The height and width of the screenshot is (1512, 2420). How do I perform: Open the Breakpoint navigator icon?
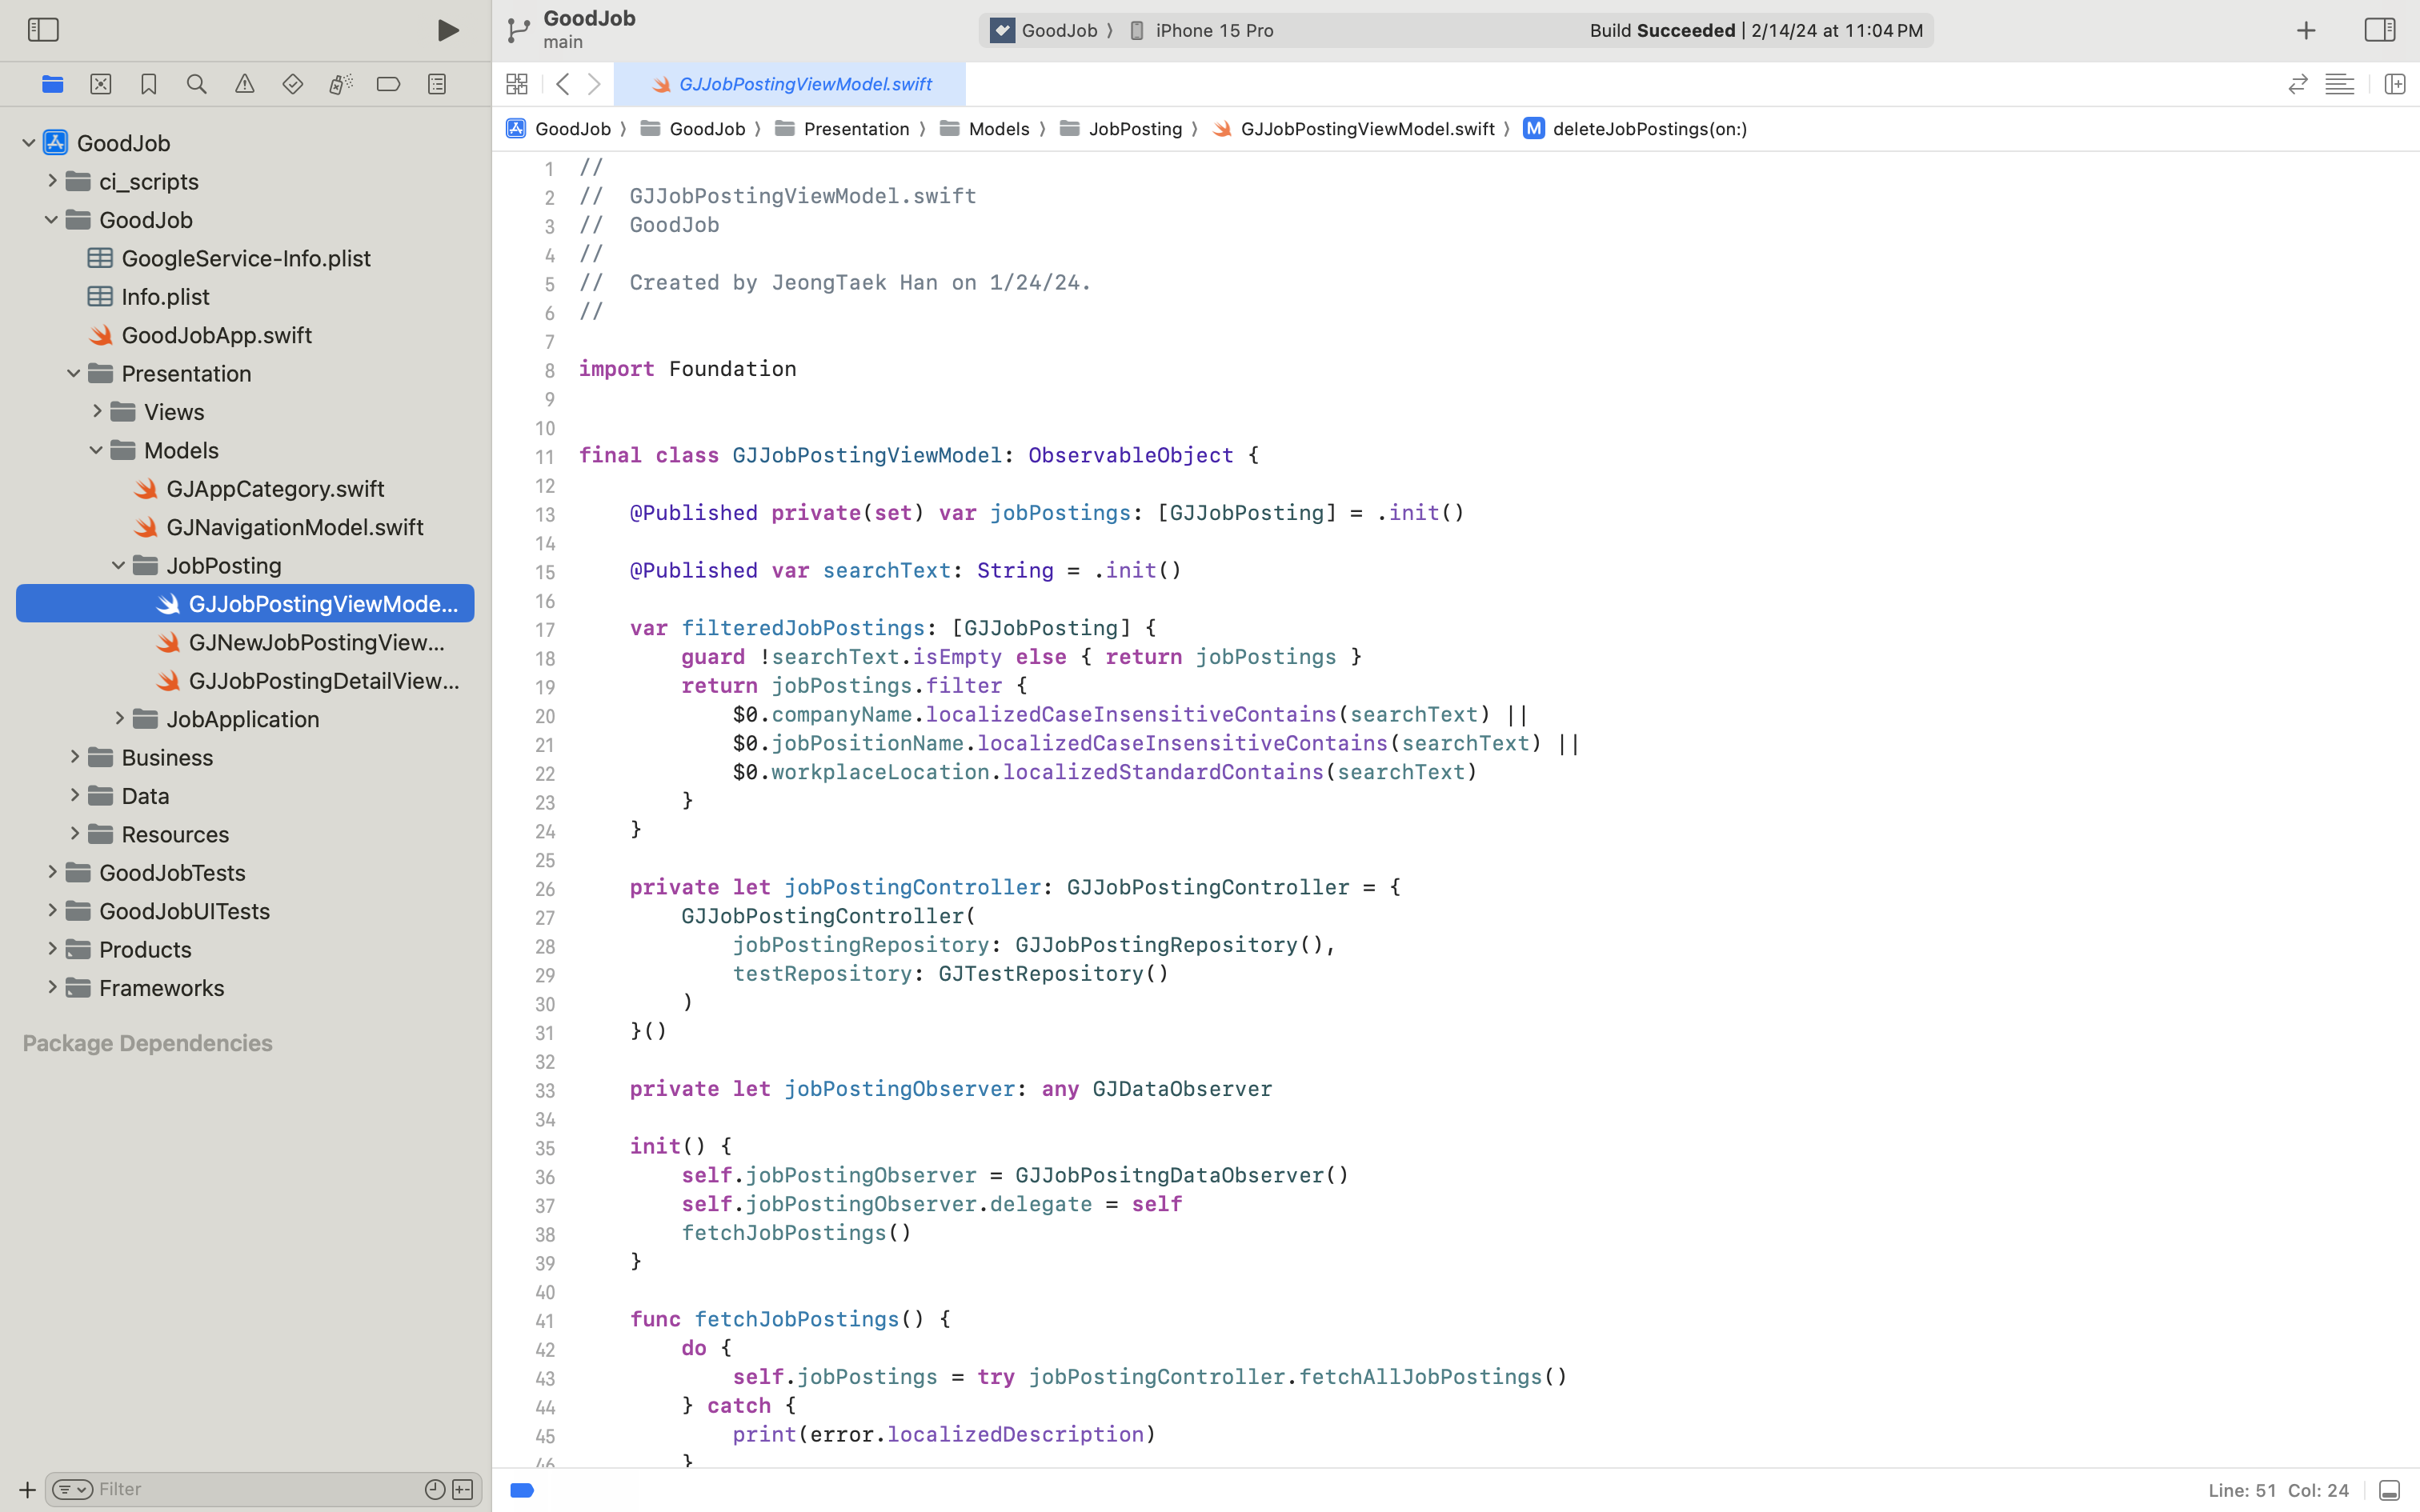coord(389,84)
